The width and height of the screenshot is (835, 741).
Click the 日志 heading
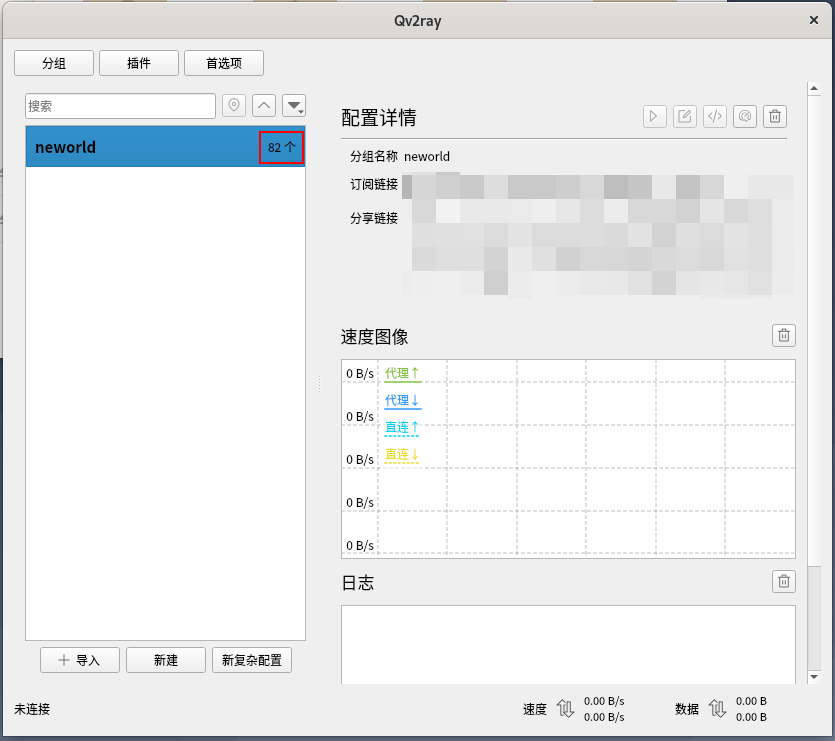coord(358,583)
